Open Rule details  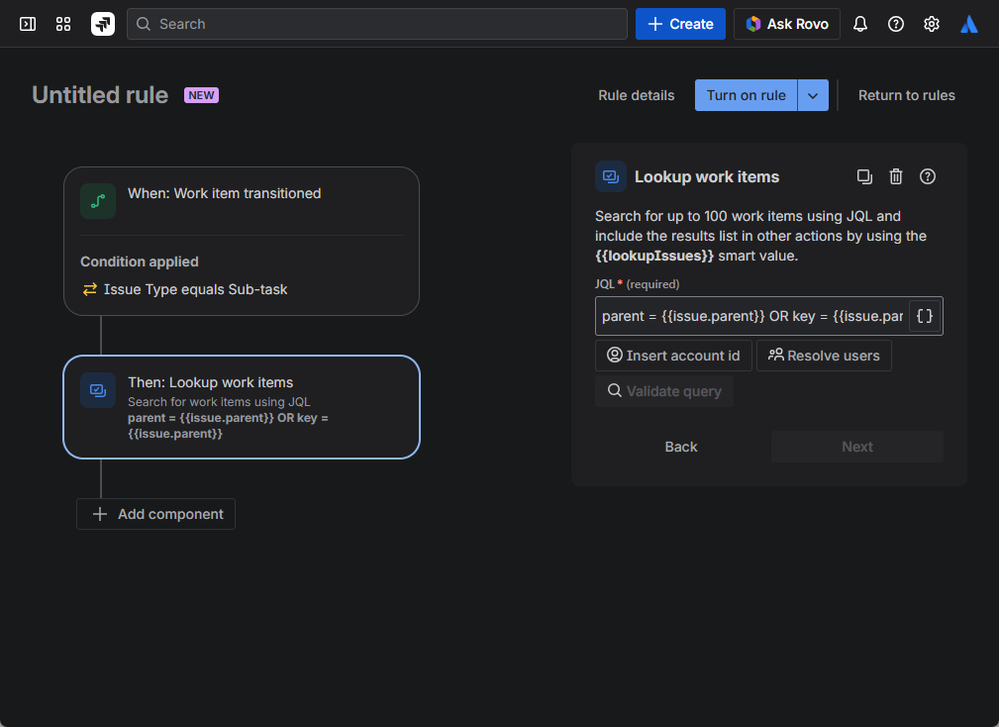(x=636, y=96)
